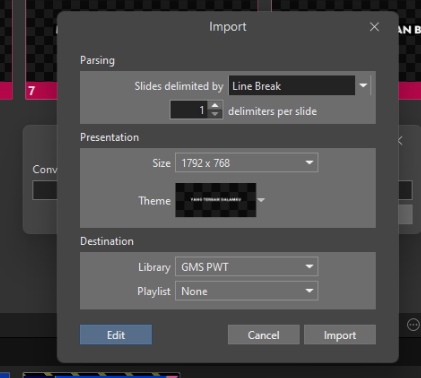Open the Library dropdown showing GMS PWT
Viewport: 421px width, 378px height.
click(247, 267)
